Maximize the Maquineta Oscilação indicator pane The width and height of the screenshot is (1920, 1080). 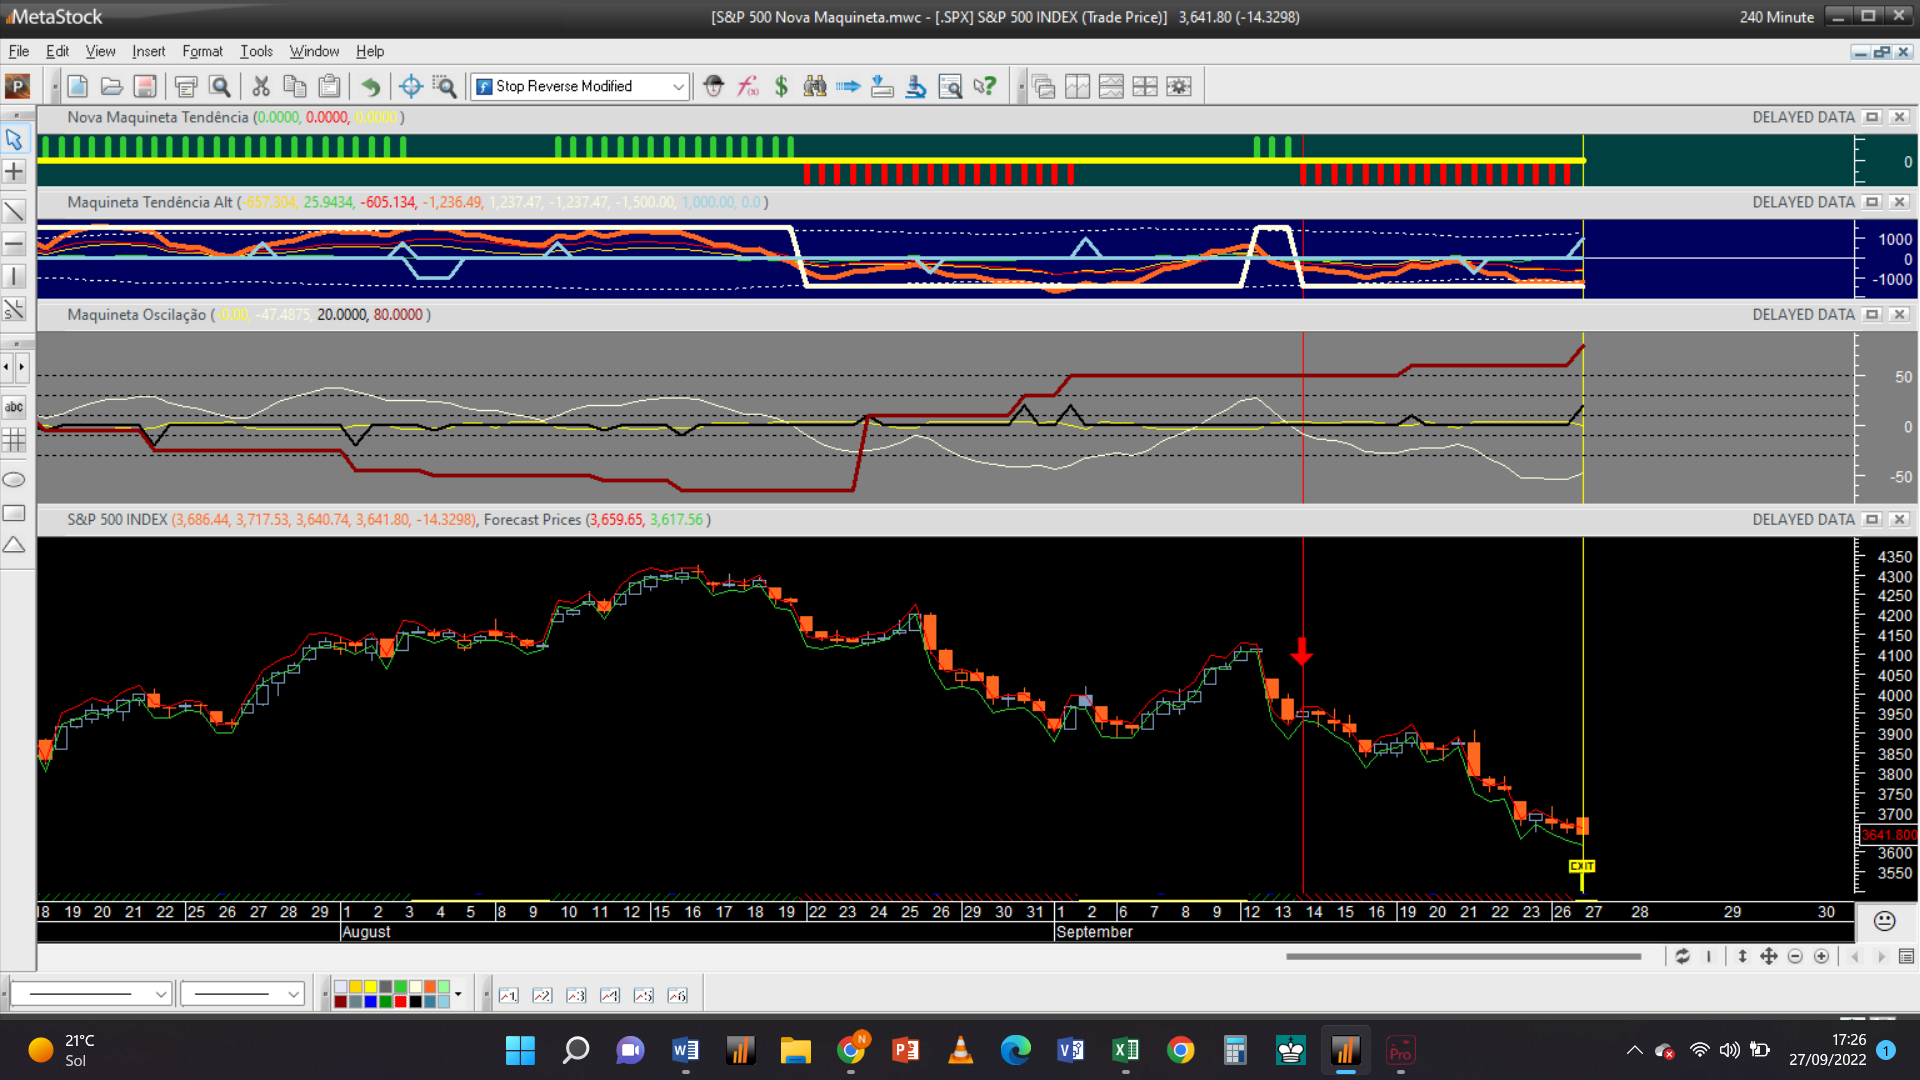click(x=1872, y=315)
